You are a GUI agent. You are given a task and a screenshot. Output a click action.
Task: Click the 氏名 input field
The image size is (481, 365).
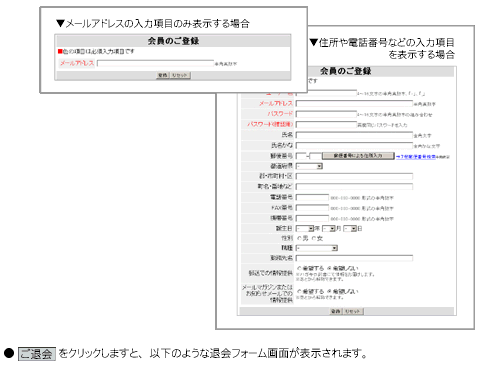(x=354, y=135)
